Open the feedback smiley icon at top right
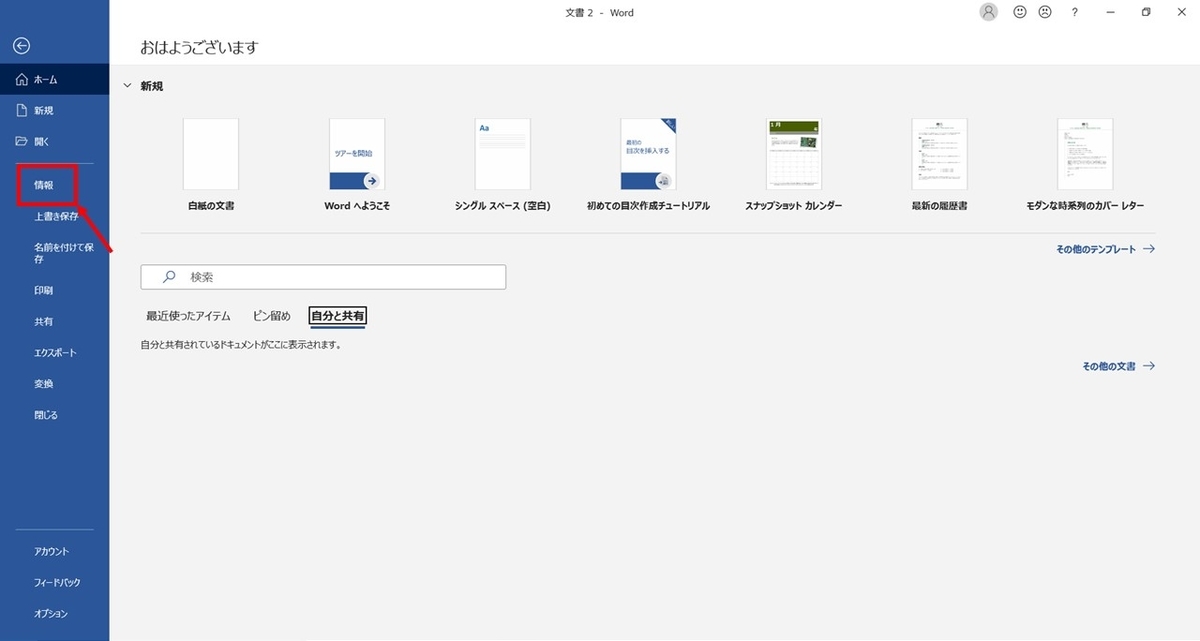Viewport: 1200px width, 641px height. [x=1019, y=12]
